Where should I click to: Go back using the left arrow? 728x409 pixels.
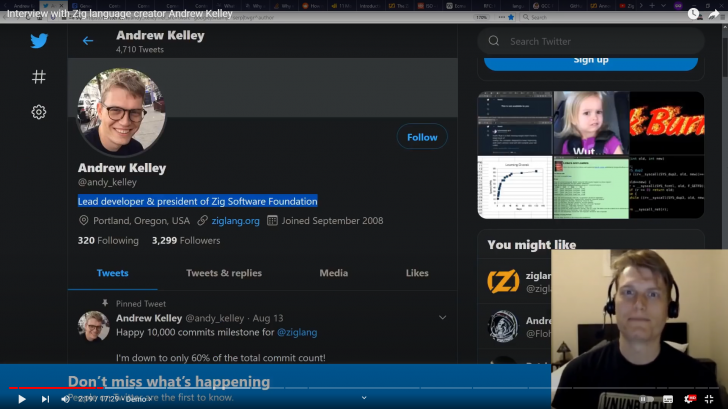(88, 41)
